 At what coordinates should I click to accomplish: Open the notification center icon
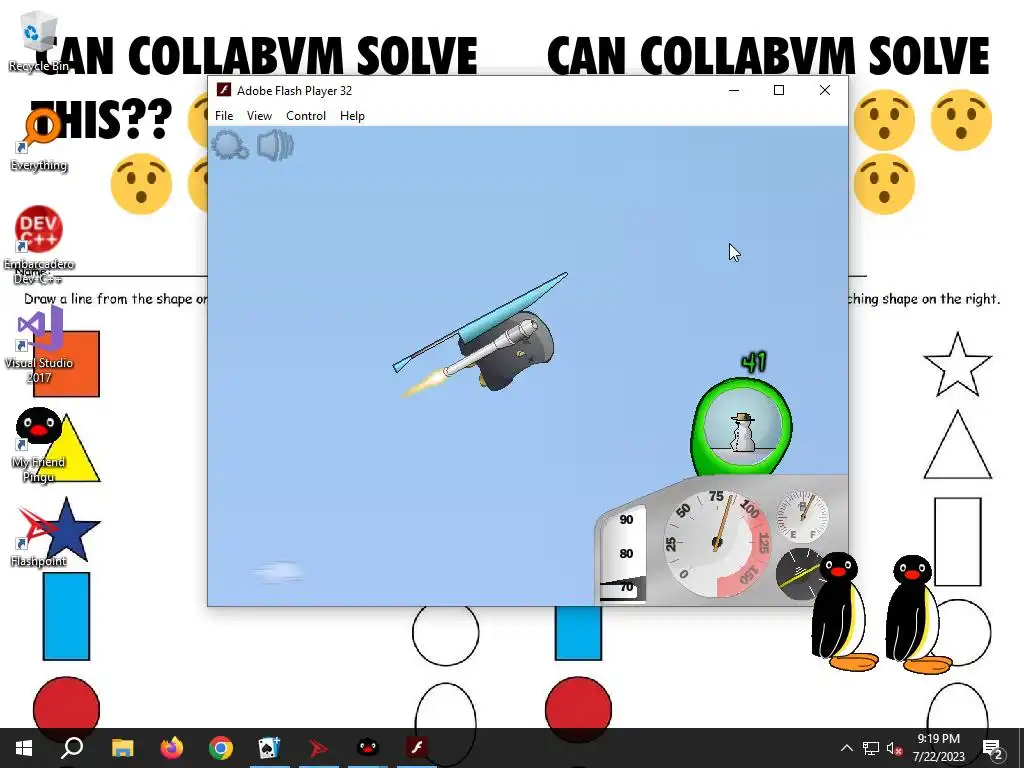click(x=993, y=748)
